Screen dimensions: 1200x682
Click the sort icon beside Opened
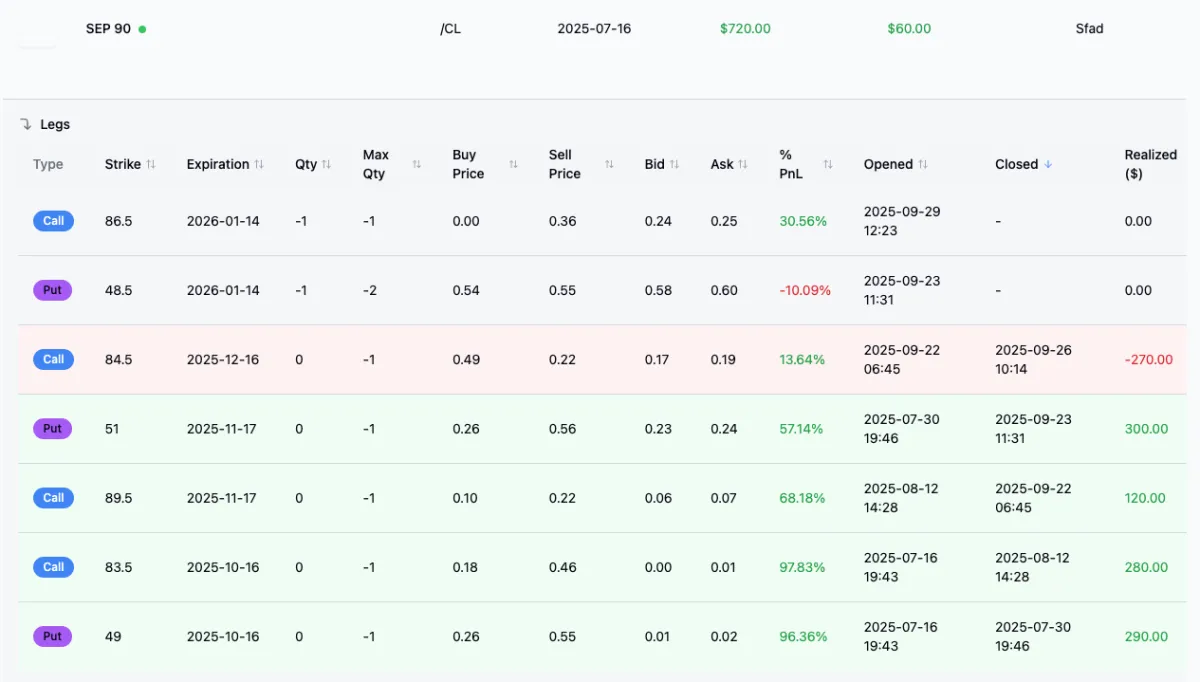(x=923, y=164)
